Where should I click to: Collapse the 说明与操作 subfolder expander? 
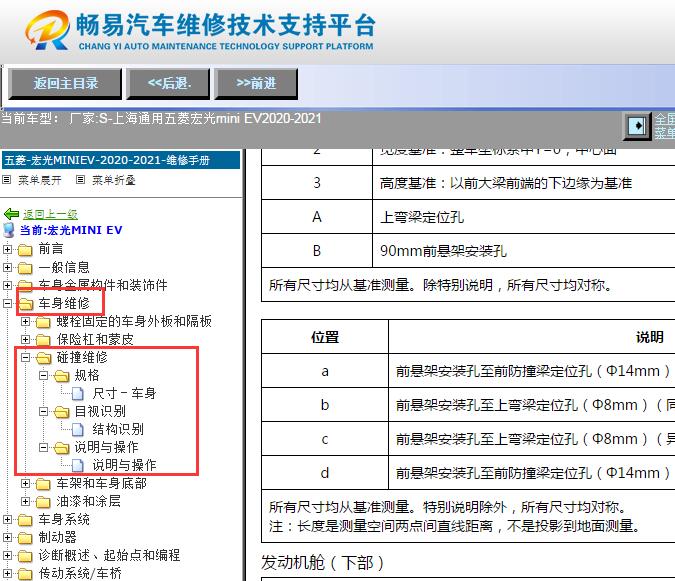tap(43, 447)
